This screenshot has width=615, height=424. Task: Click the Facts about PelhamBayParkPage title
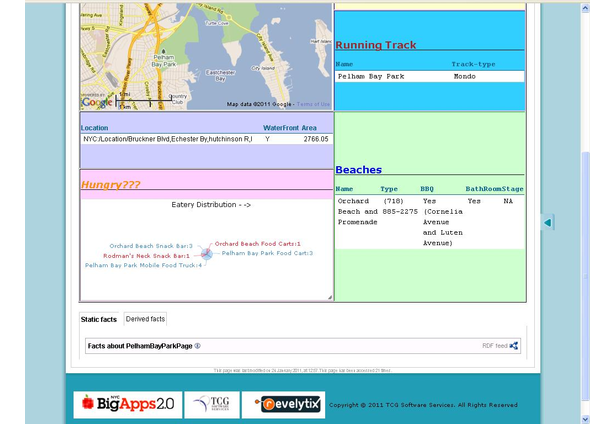click(x=140, y=346)
